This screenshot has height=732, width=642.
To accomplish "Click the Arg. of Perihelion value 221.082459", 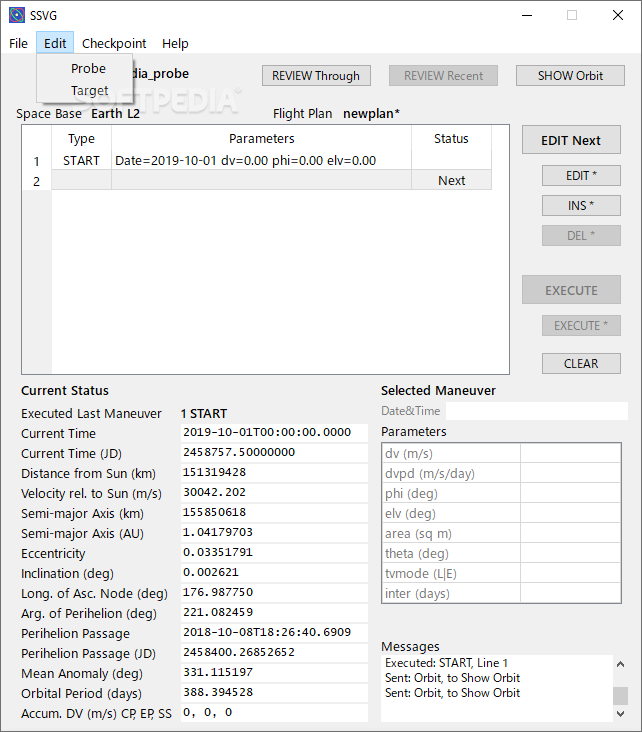I will [274, 612].
